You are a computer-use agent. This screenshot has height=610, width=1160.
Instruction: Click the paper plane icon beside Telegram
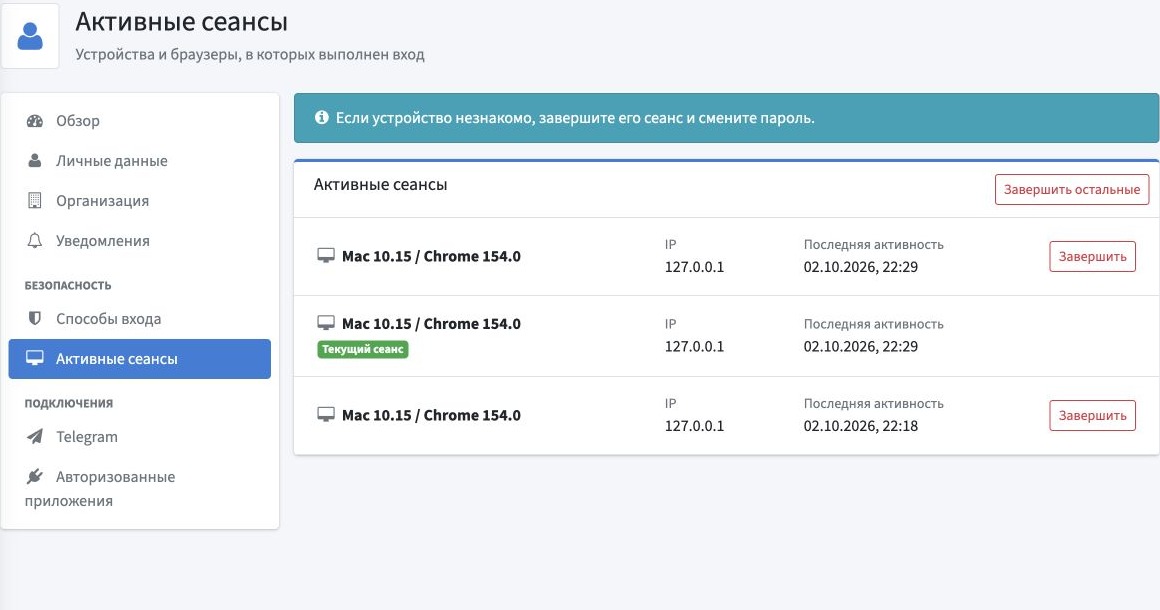35,436
